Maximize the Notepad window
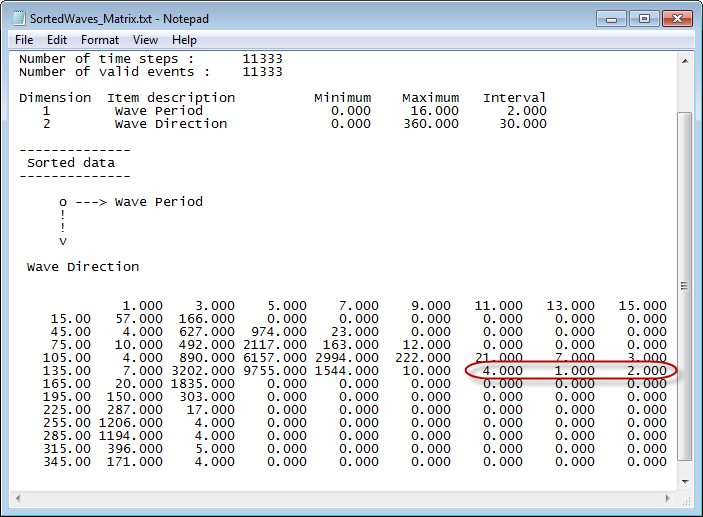This screenshot has width=703, height=517. tap(644, 19)
